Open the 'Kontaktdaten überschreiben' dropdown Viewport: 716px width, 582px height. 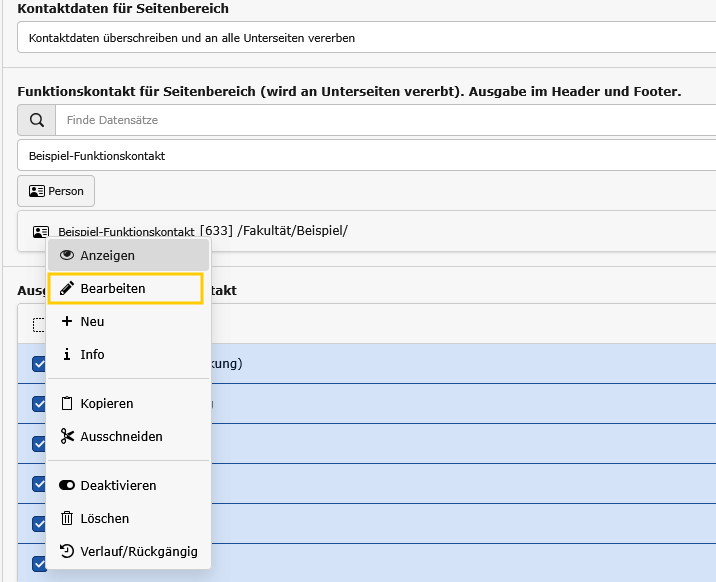366,38
